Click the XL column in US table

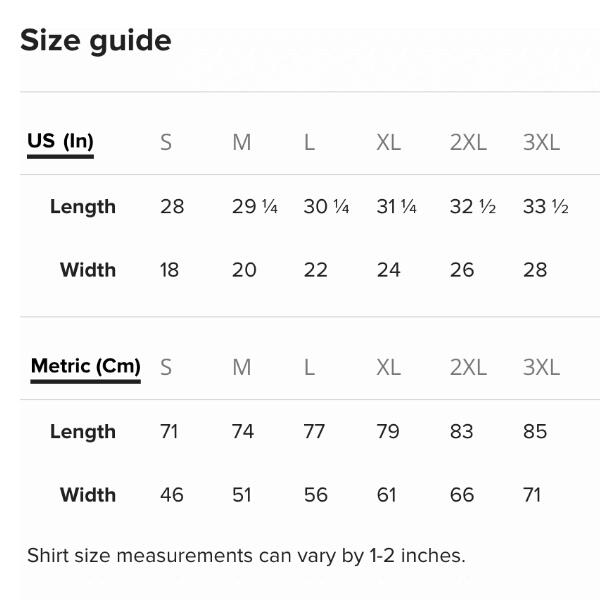point(388,142)
